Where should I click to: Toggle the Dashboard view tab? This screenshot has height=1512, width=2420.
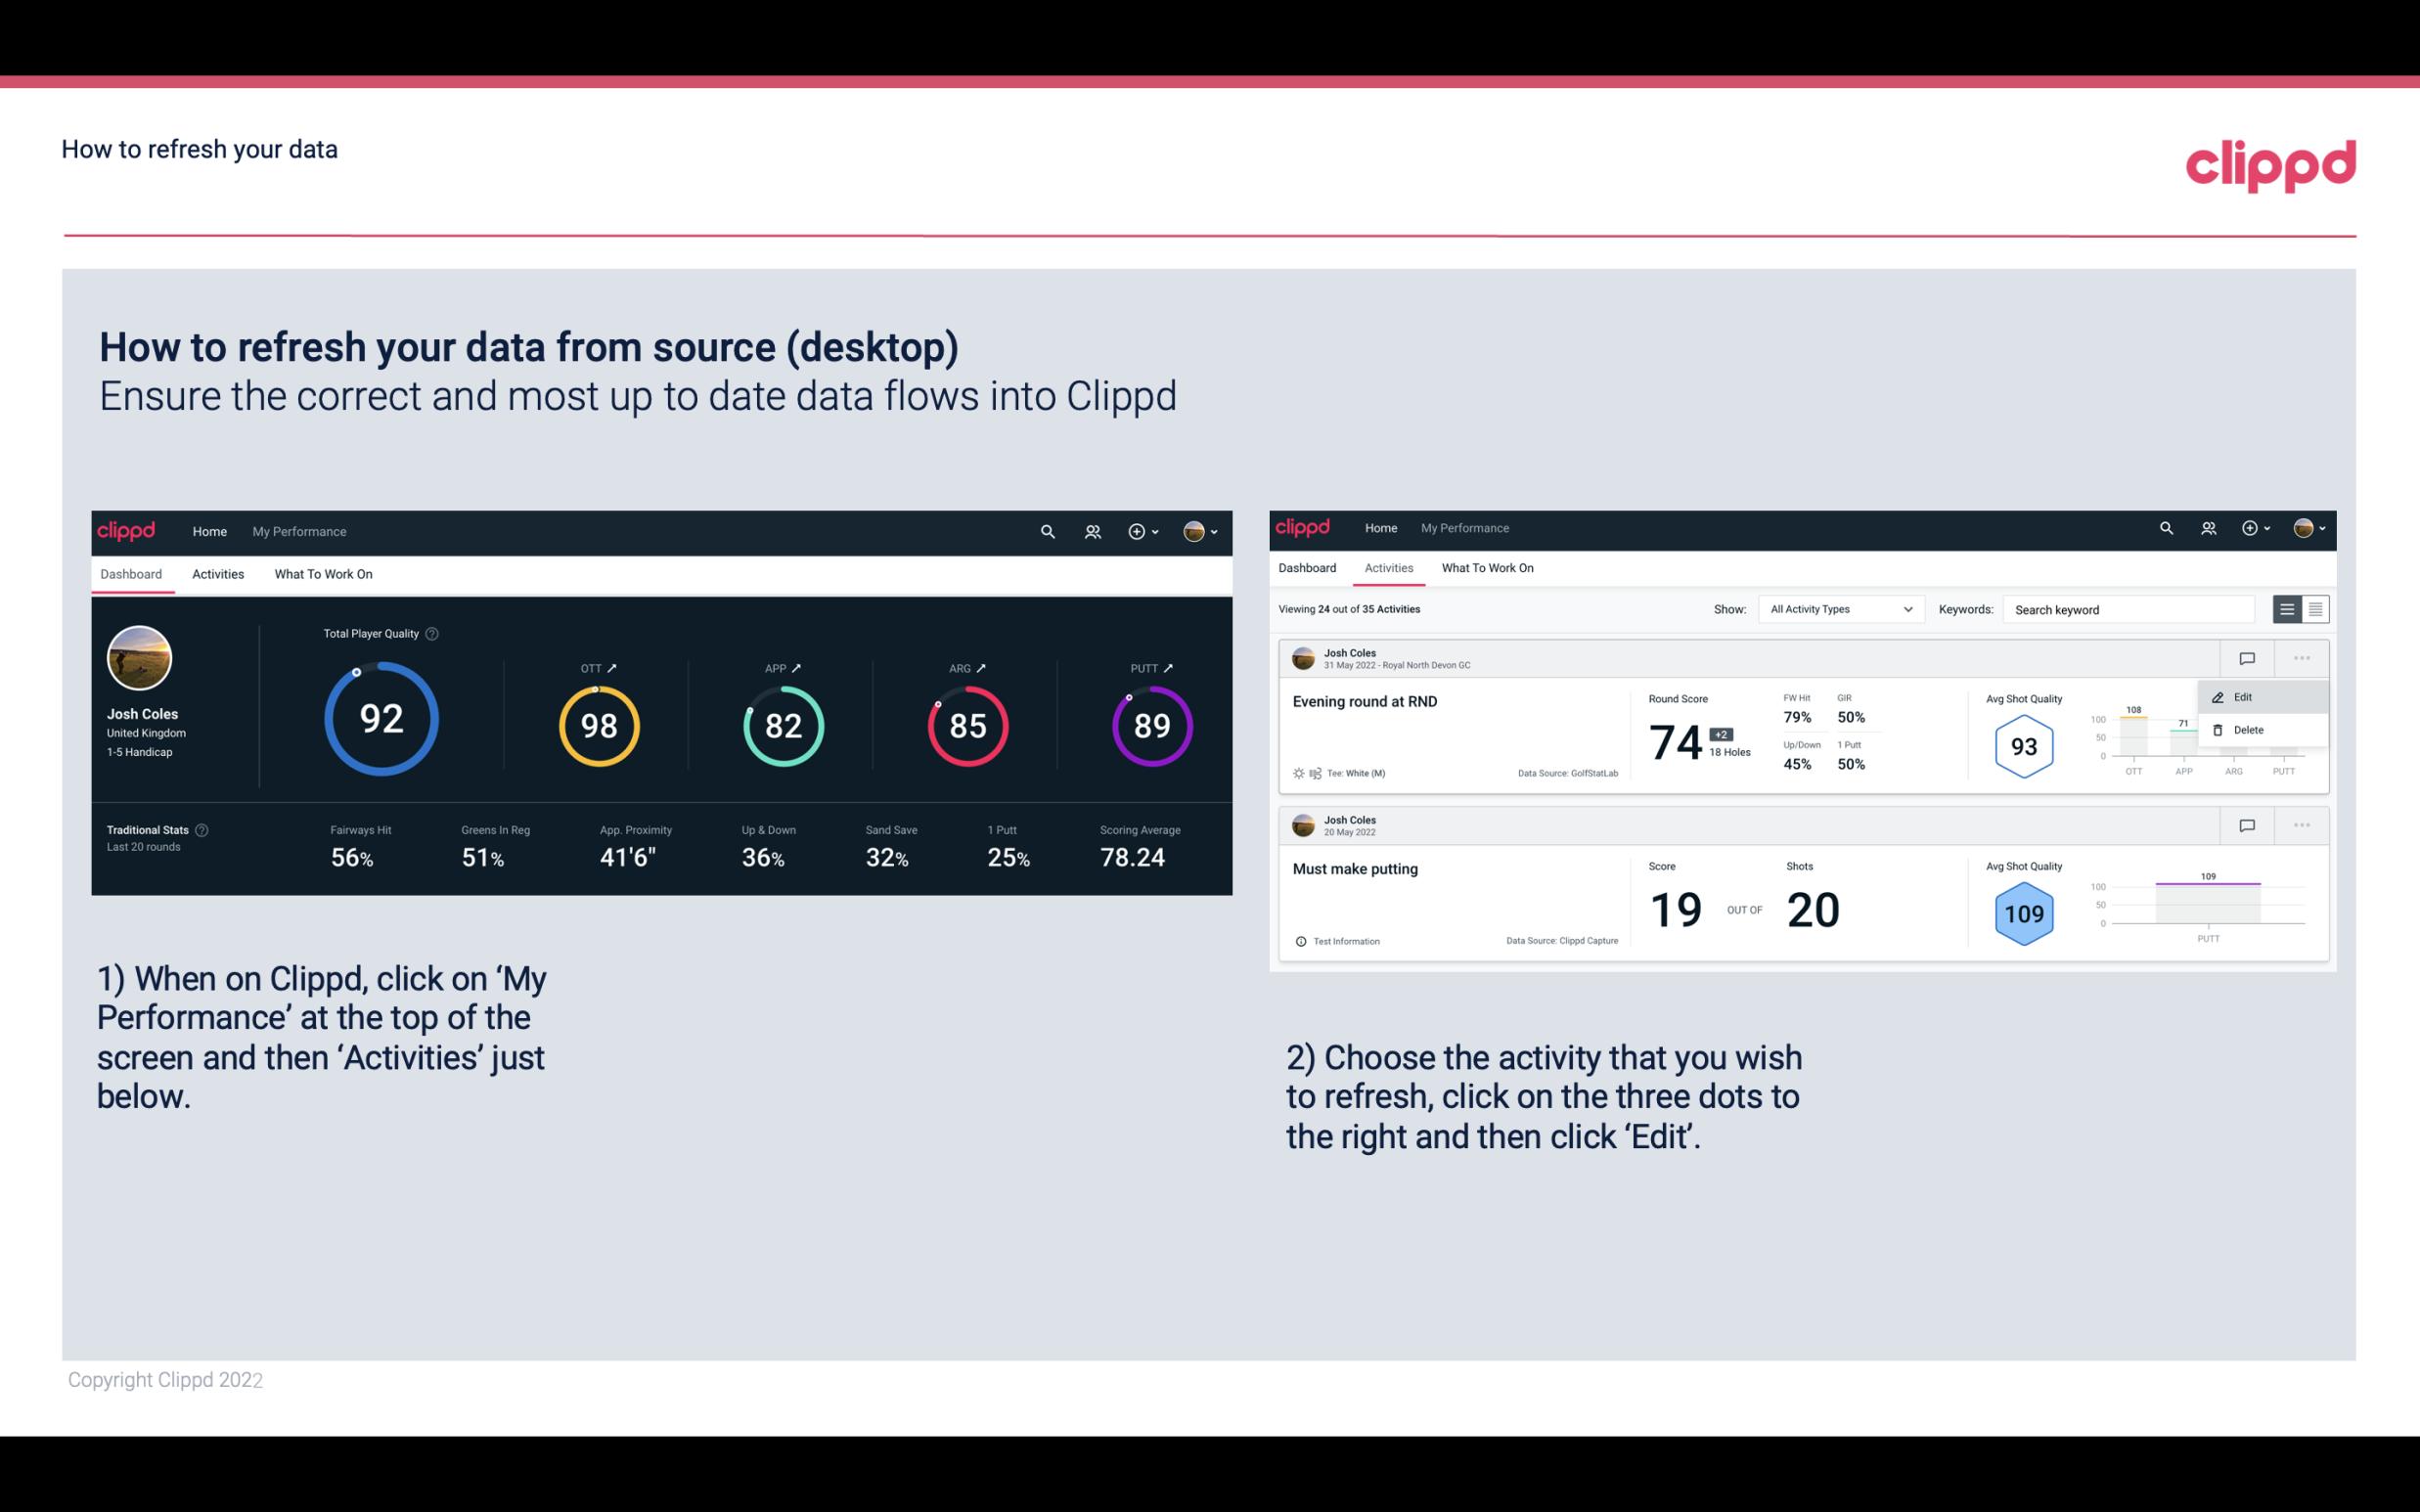click(131, 573)
